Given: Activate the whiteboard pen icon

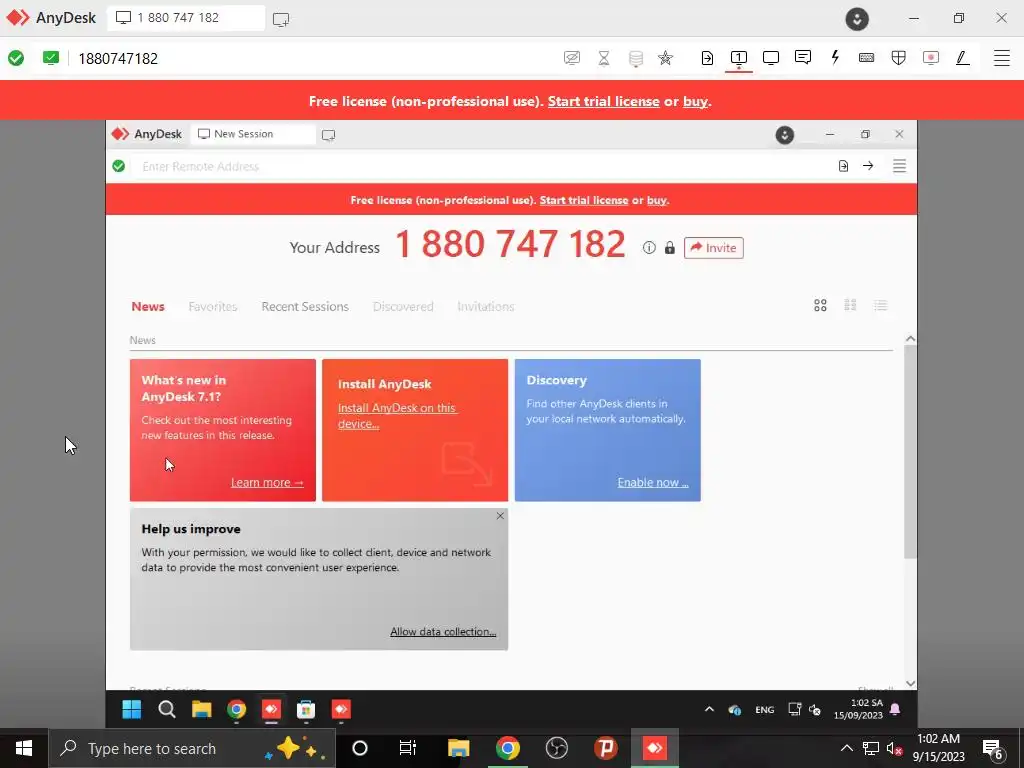Looking at the screenshot, I should pos(963,58).
